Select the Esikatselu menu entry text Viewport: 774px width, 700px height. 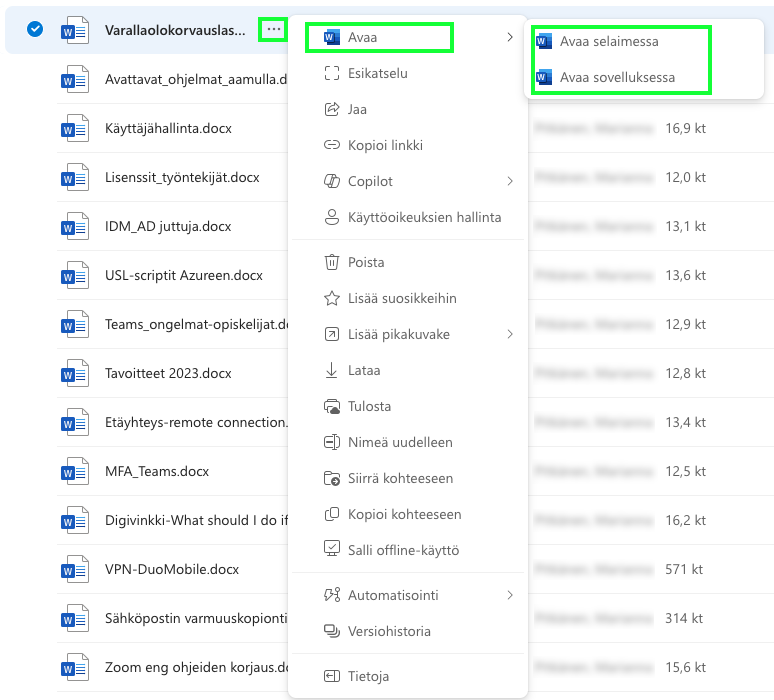tap(378, 74)
